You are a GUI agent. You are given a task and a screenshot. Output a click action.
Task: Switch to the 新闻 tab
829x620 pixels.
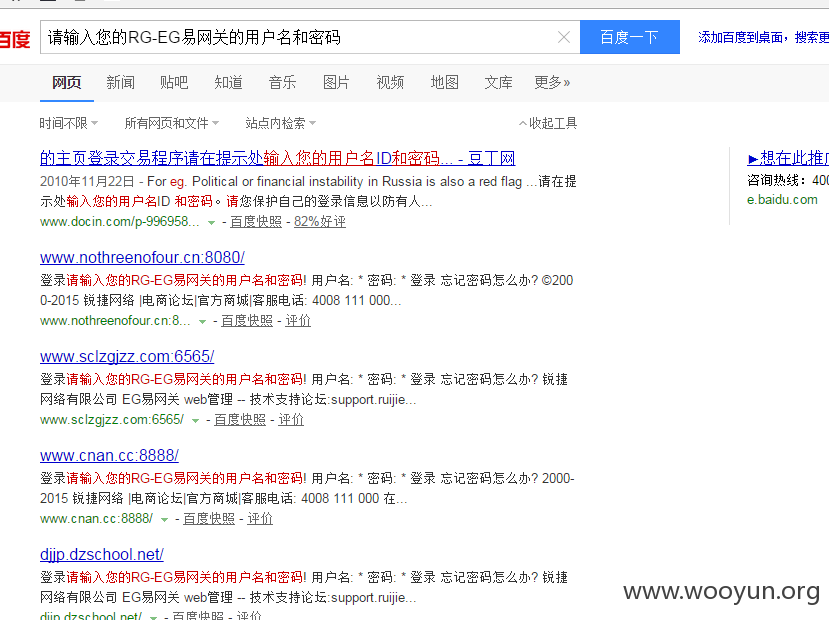[x=121, y=82]
